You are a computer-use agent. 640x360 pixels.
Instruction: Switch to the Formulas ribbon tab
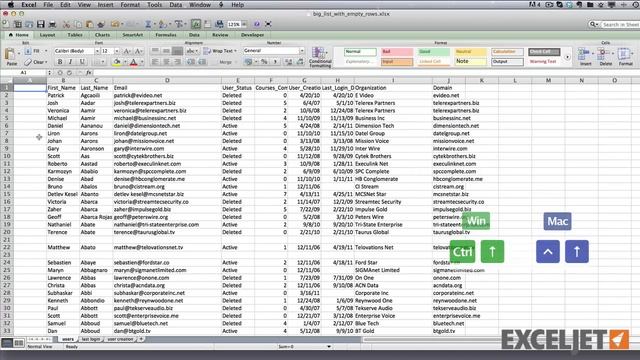coord(166,35)
